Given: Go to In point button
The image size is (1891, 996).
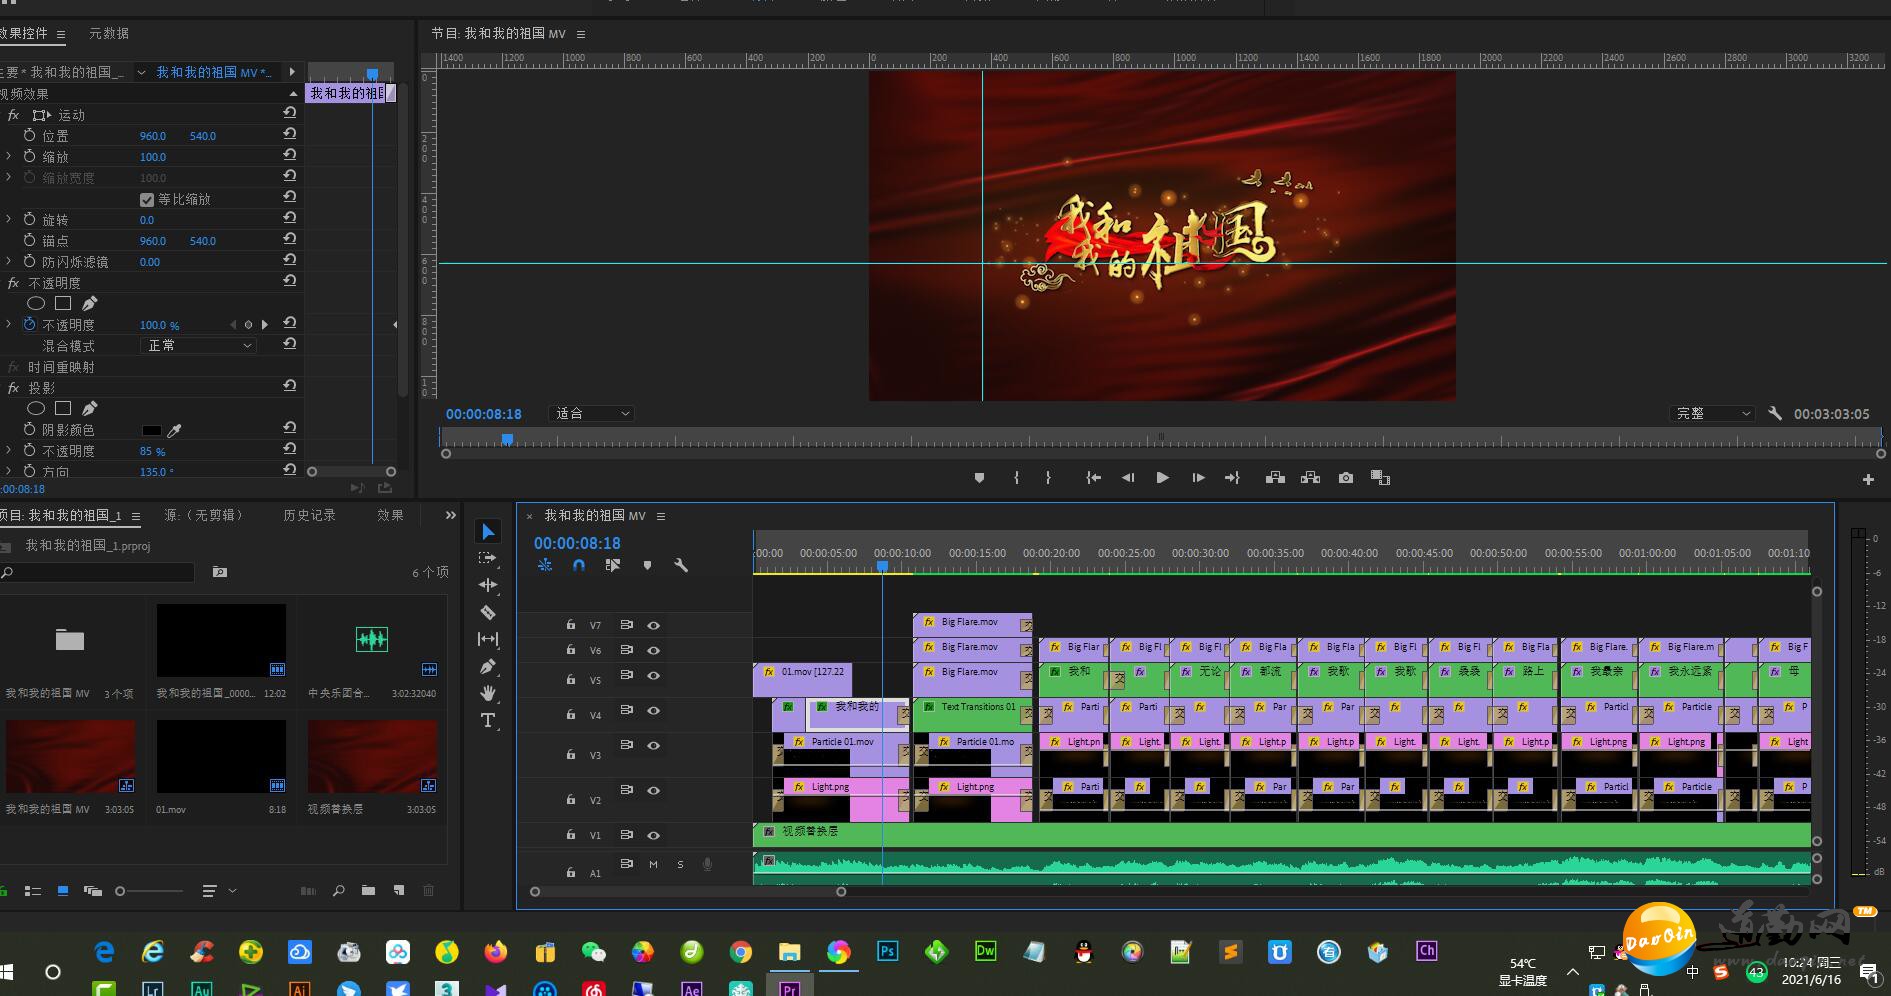Looking at the screenshot, I should pos(1093,478).
